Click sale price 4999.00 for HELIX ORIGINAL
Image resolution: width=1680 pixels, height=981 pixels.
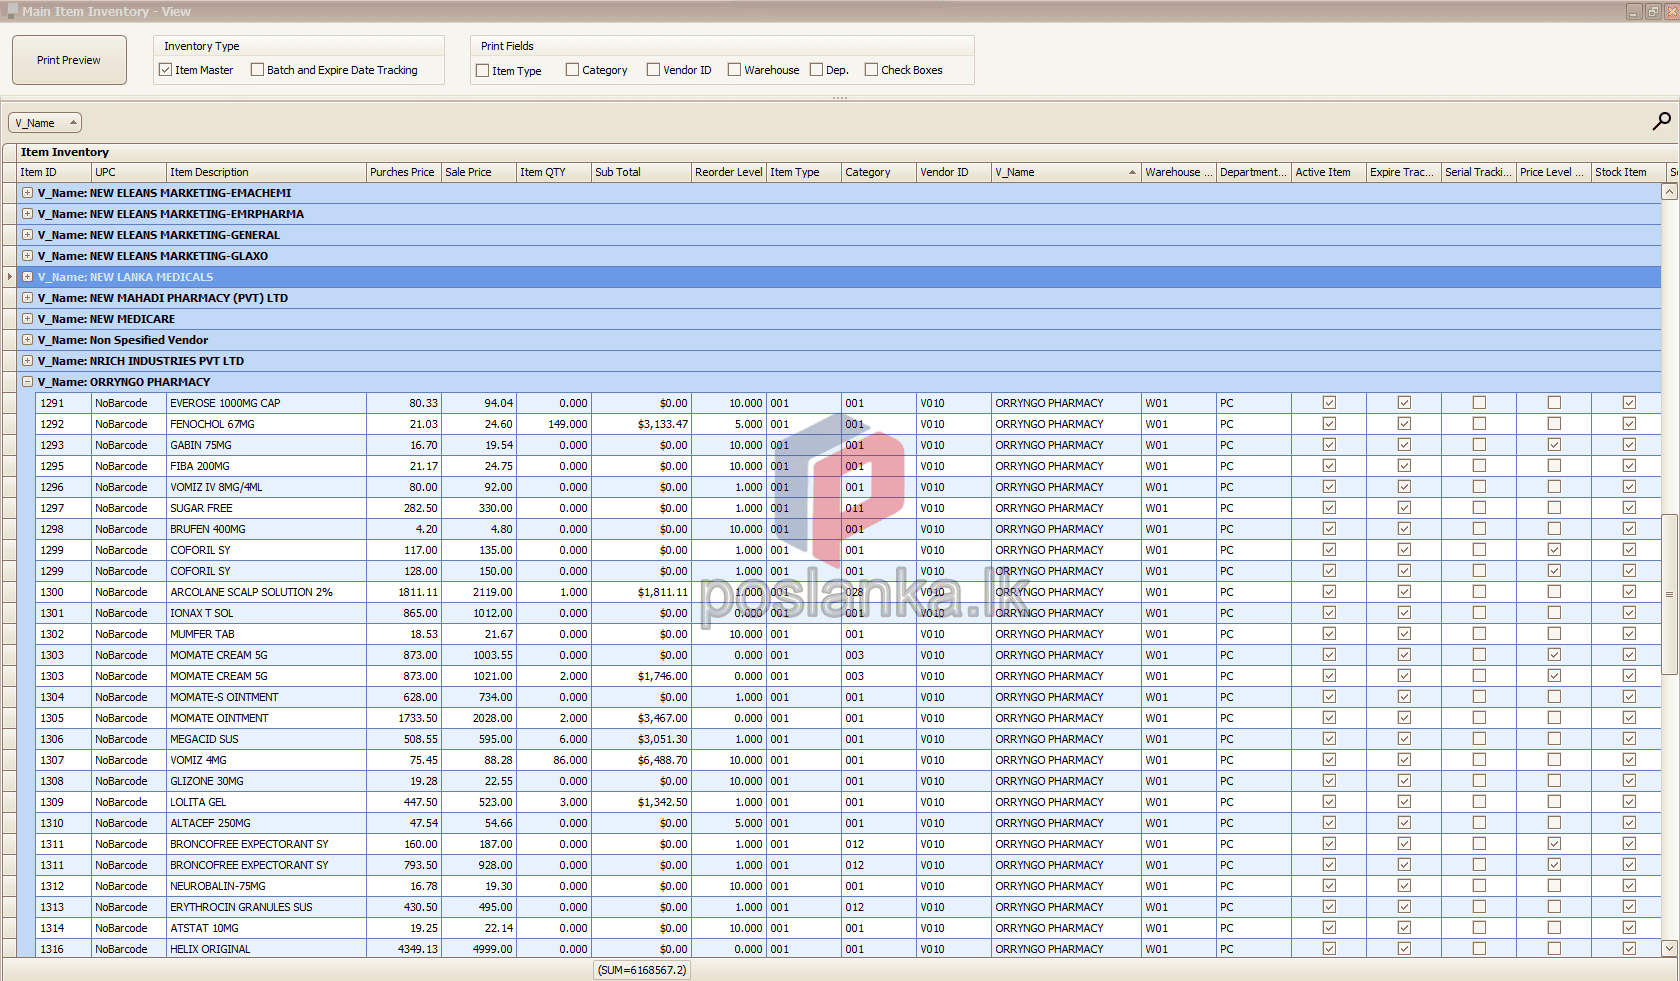(x=479, y=949)
